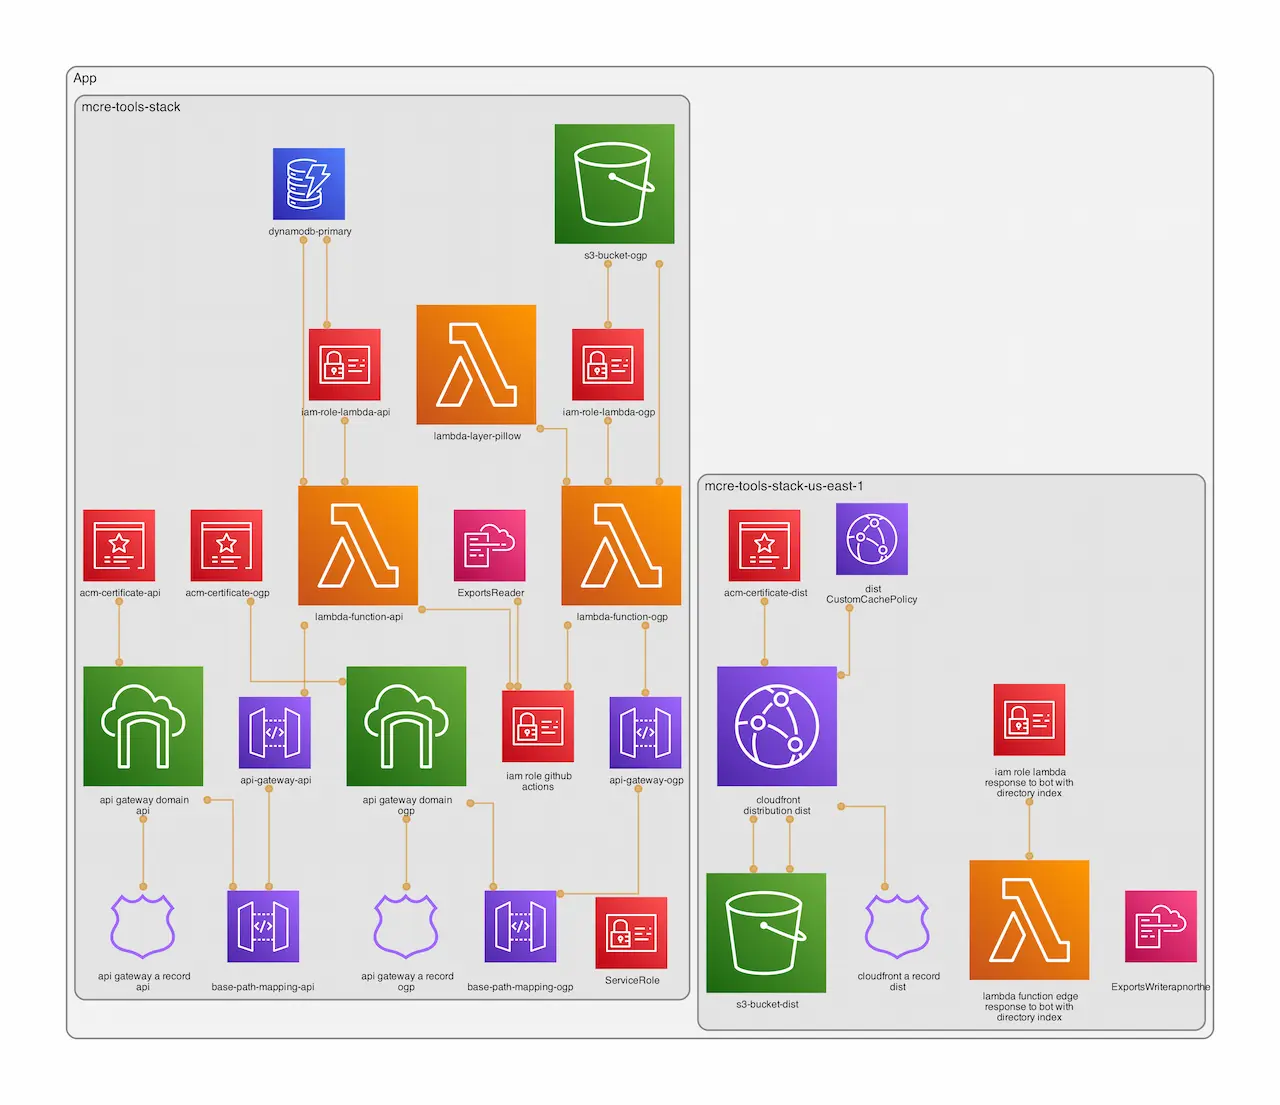
Task: Click the base-path-mapping-ogp icon
Action: 520,926
